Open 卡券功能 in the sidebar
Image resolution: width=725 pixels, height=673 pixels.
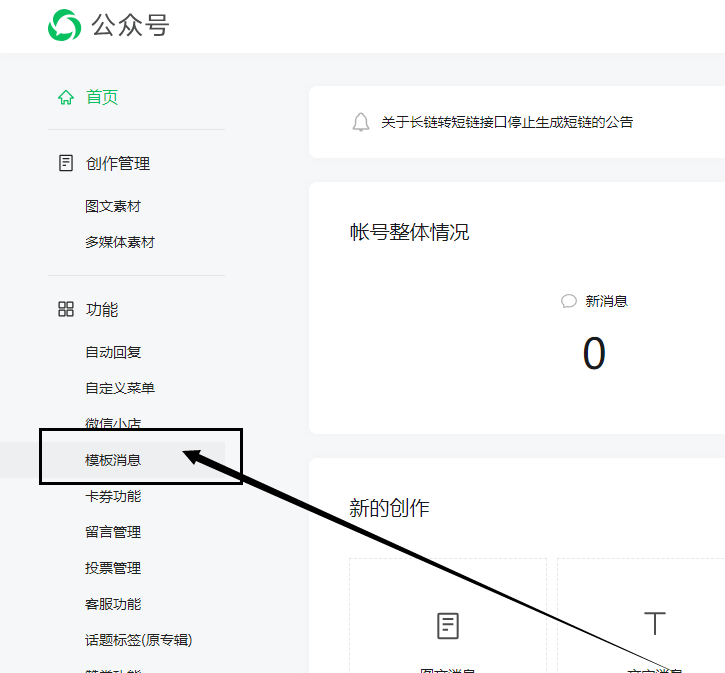(113, 496)
